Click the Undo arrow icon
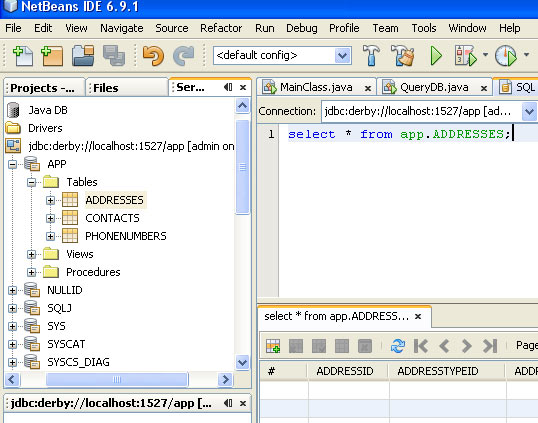Viewport: 538px width, 423px height. 153,56
